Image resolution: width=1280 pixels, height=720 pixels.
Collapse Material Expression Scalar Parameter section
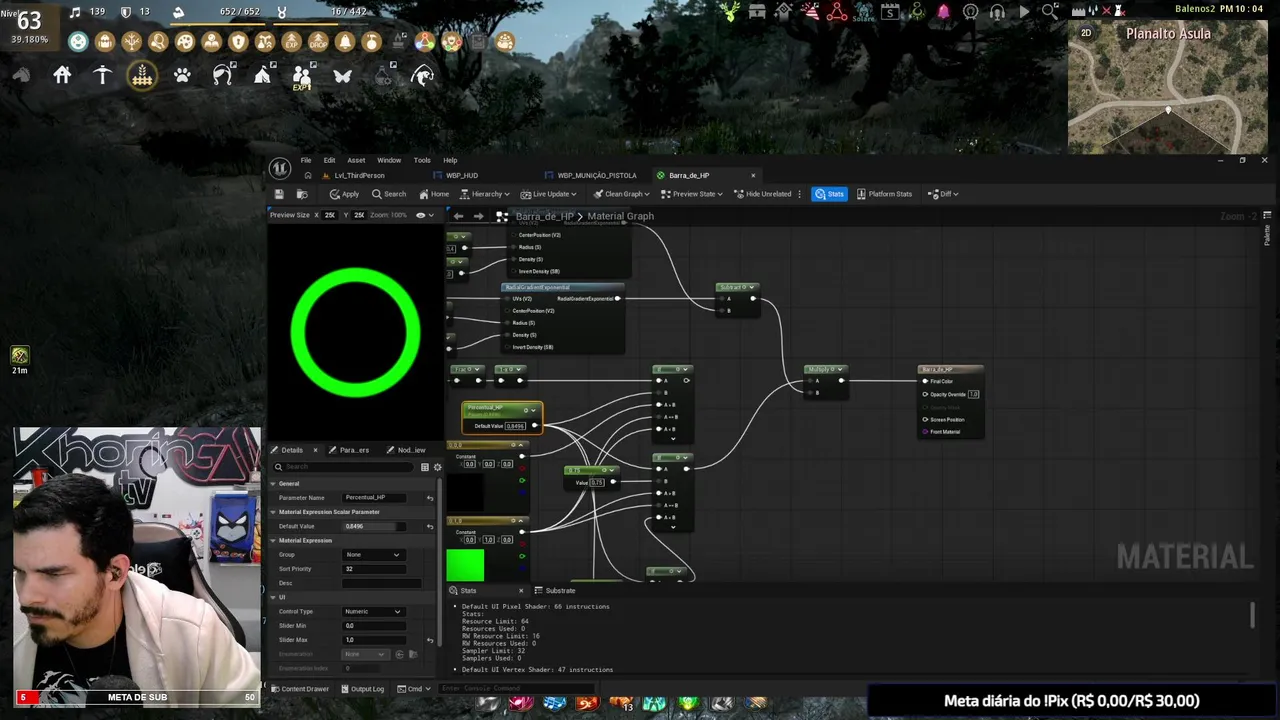[272, 512]
